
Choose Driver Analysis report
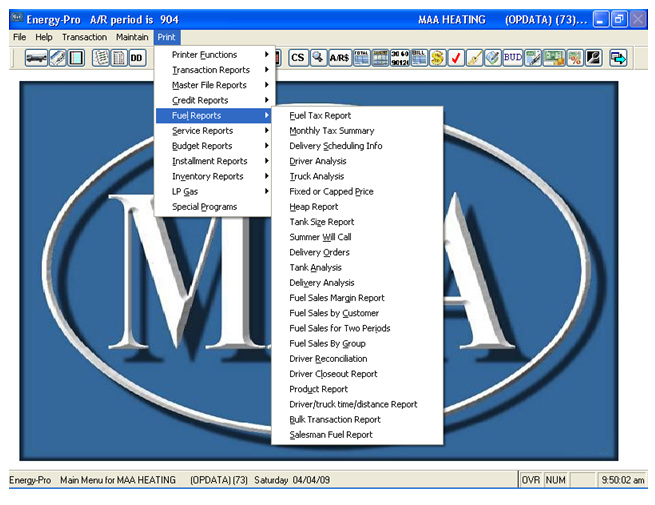pyautogui.click(x=357, y=161)
